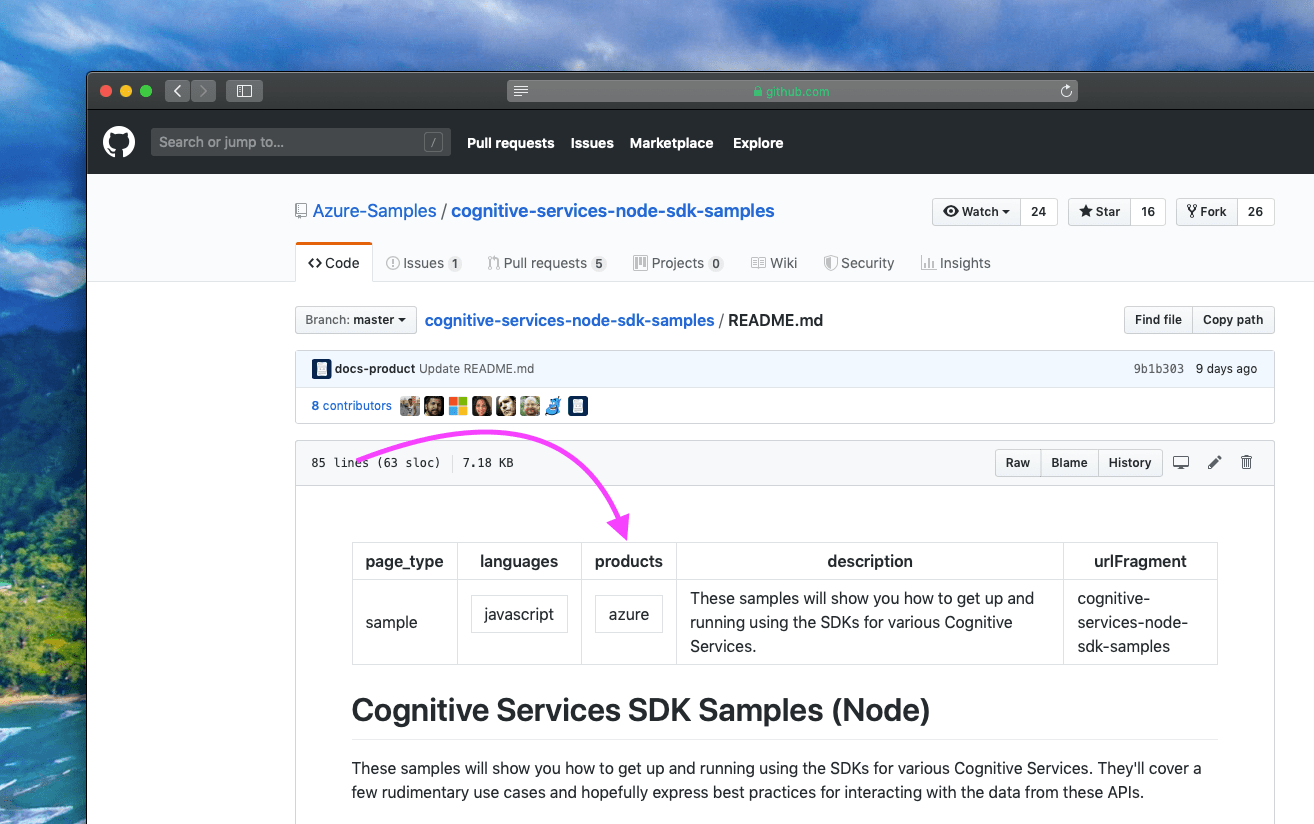Open the Update README.md commit message

pyautogui.click(x=476, y=368)
